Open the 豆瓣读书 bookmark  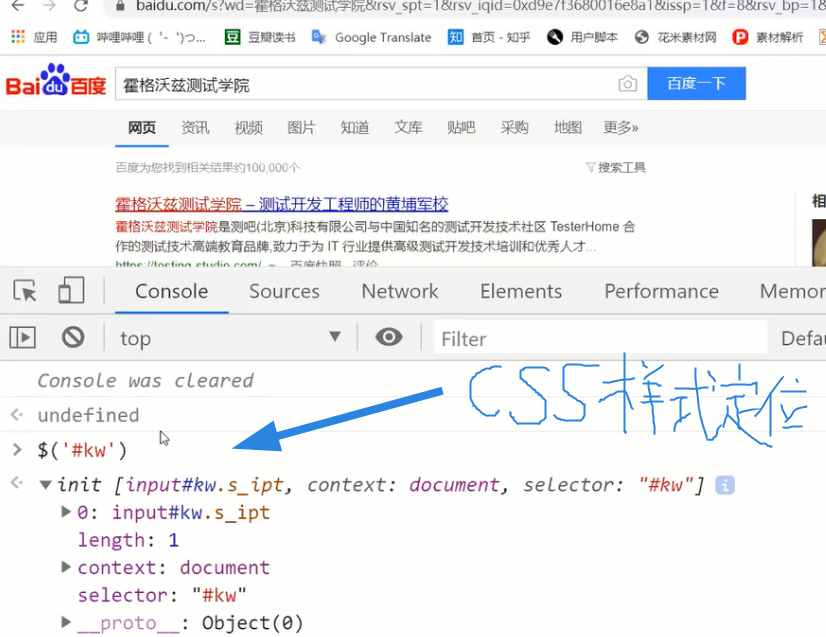[x=260, y=37]
